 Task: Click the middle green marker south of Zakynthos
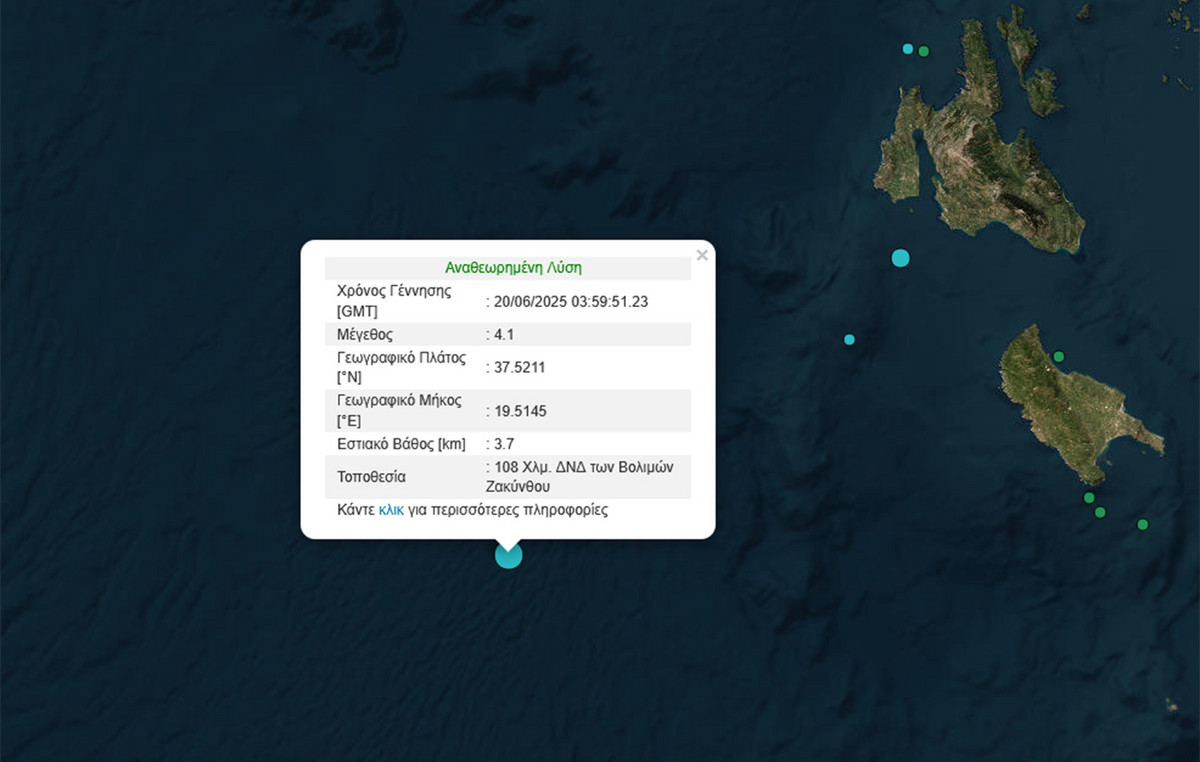tap(1100, 513)
